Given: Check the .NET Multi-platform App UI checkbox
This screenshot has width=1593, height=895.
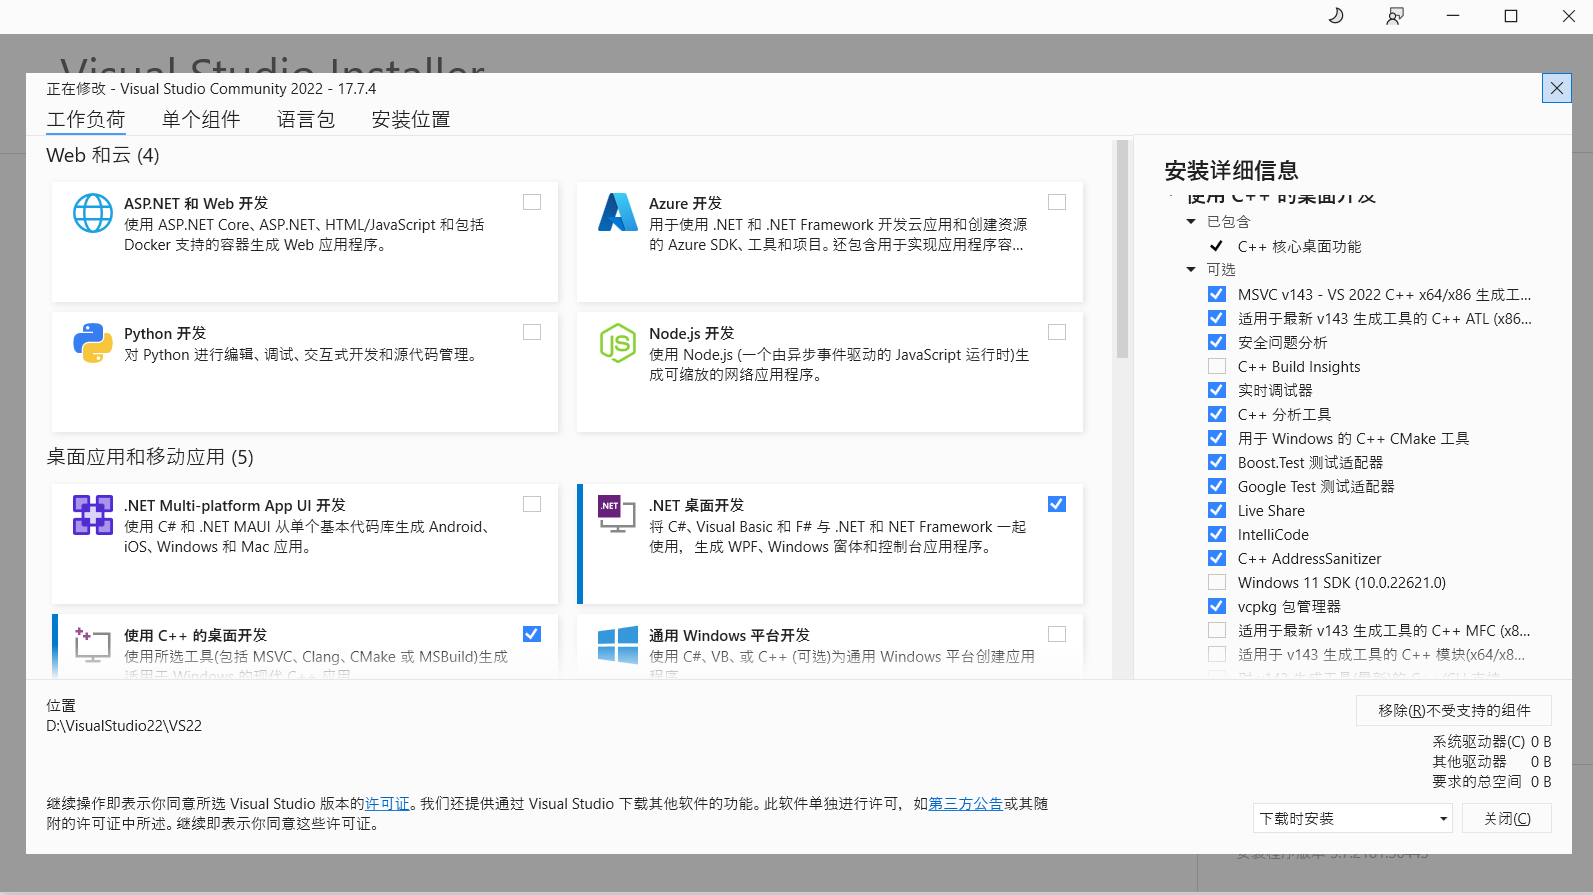Looking at the screenshot, I should [x=532, y=504].
